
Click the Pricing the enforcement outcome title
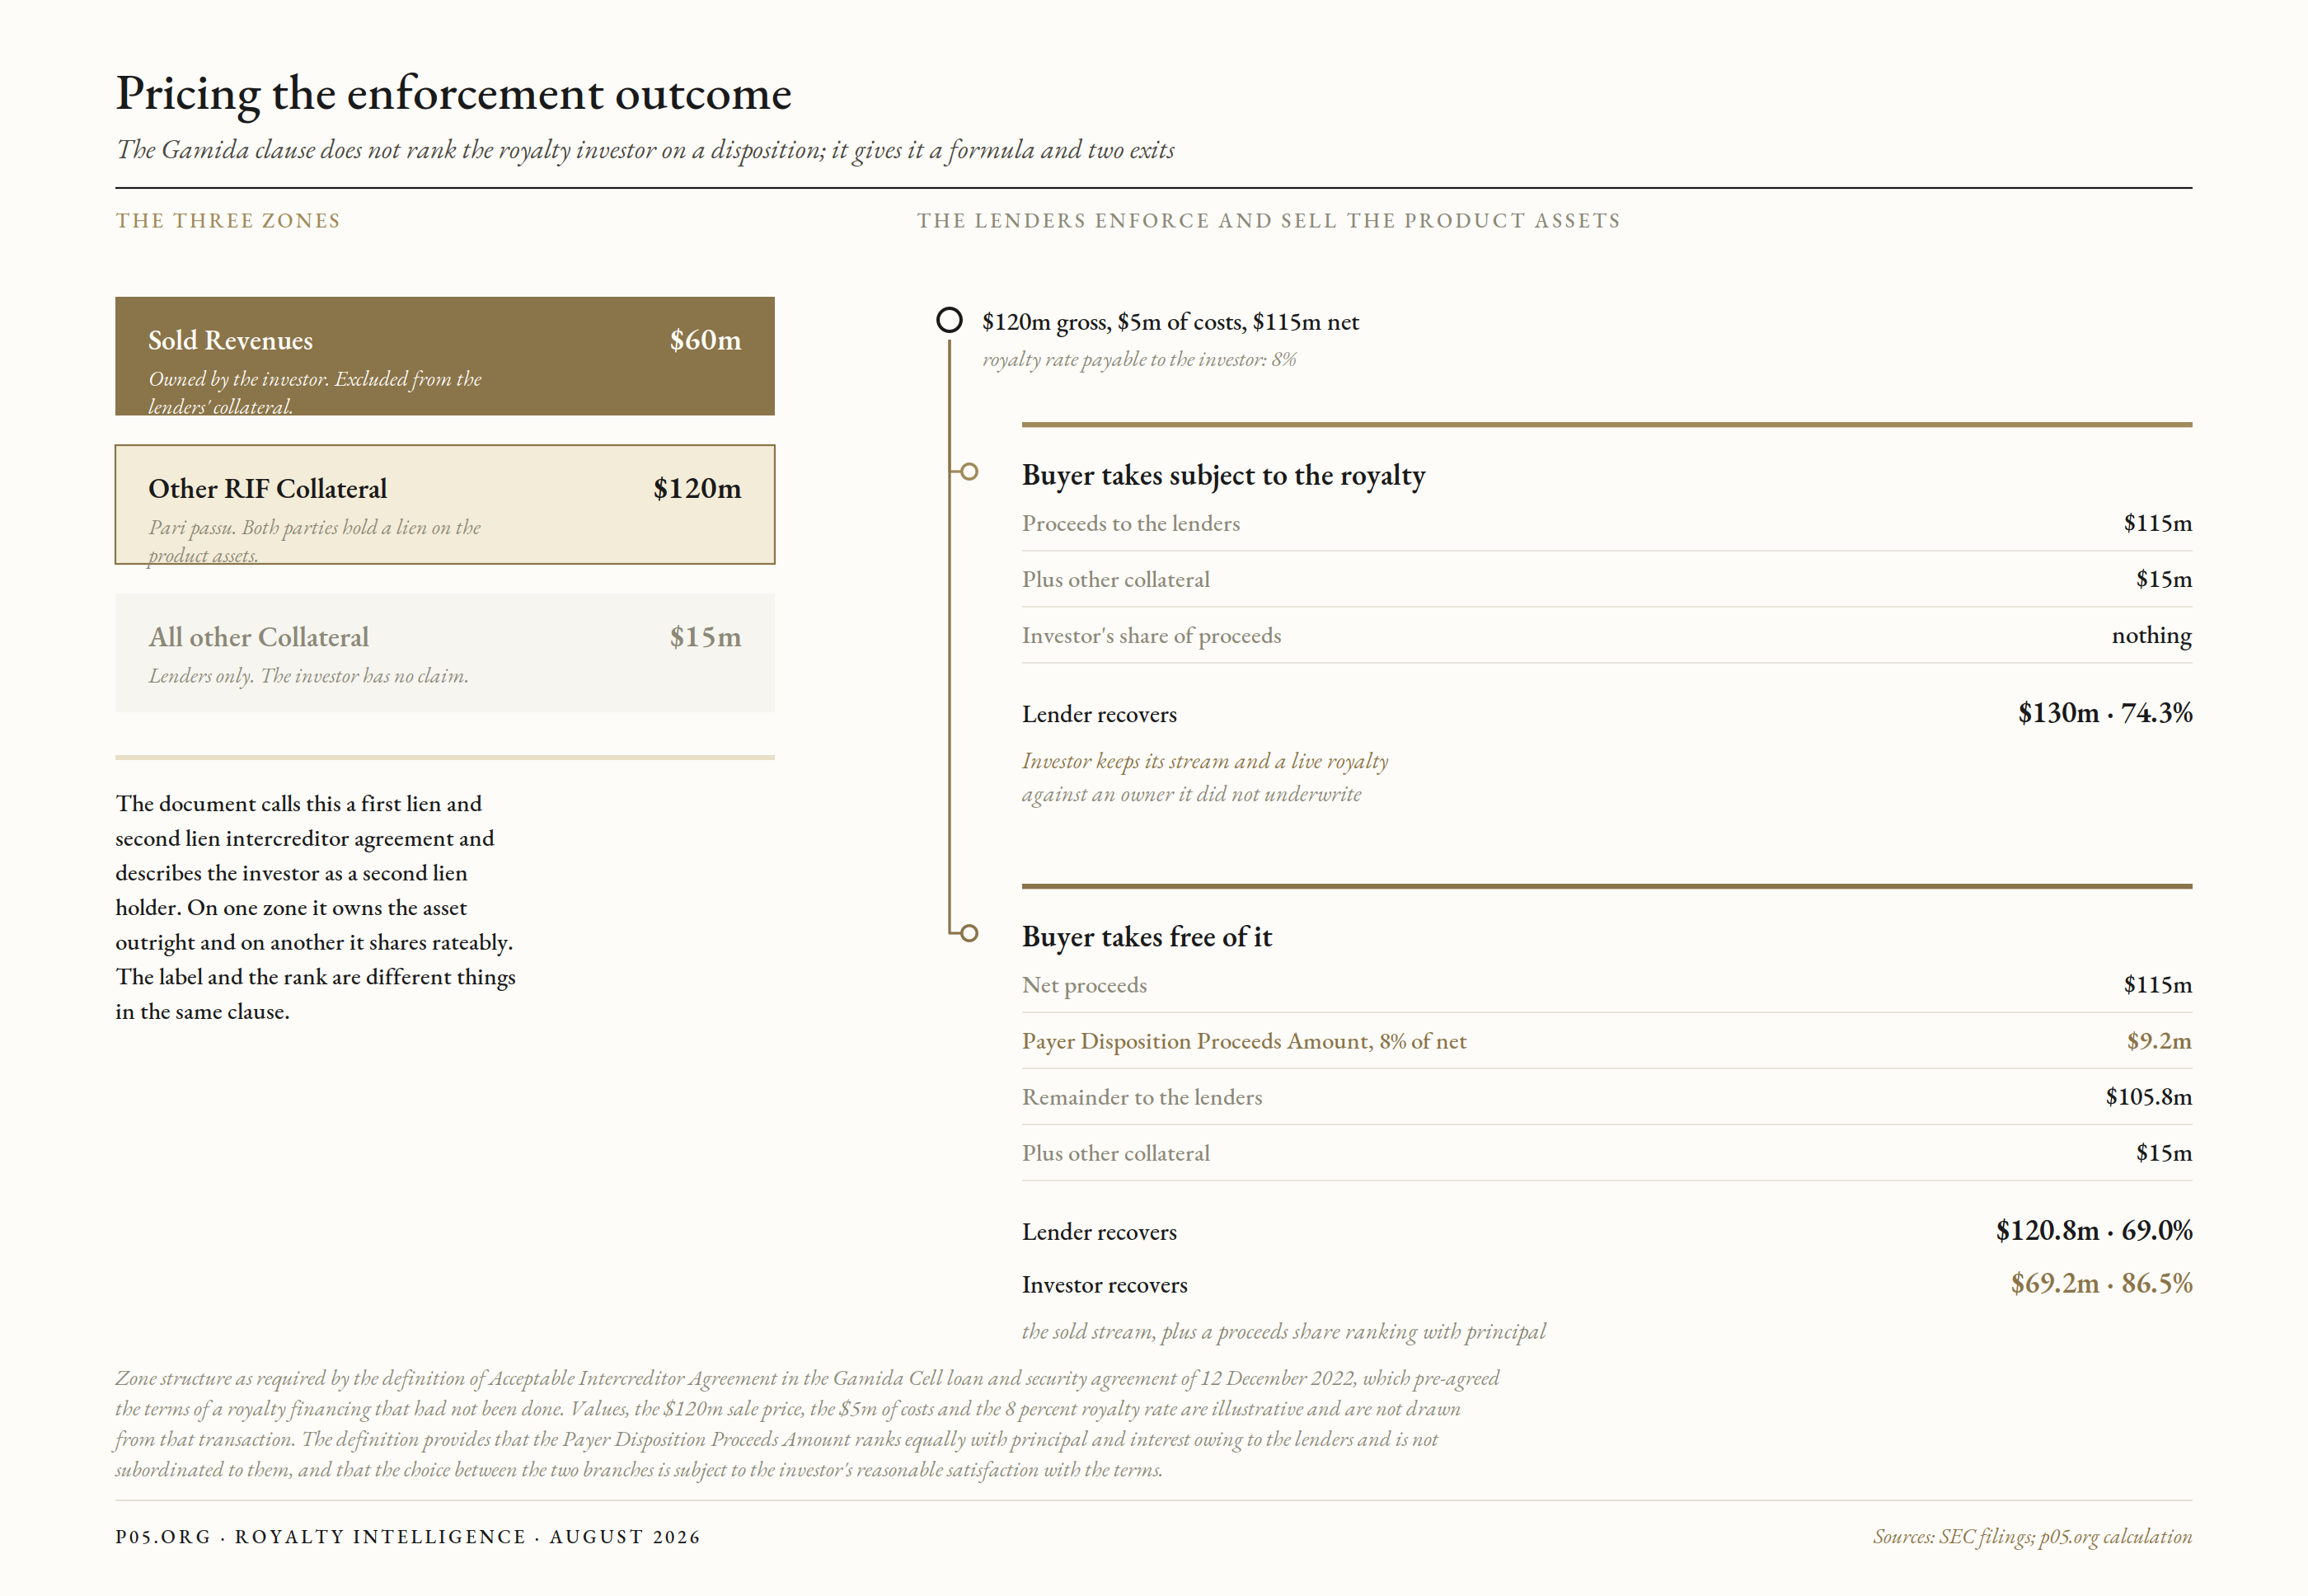(453, 94)
